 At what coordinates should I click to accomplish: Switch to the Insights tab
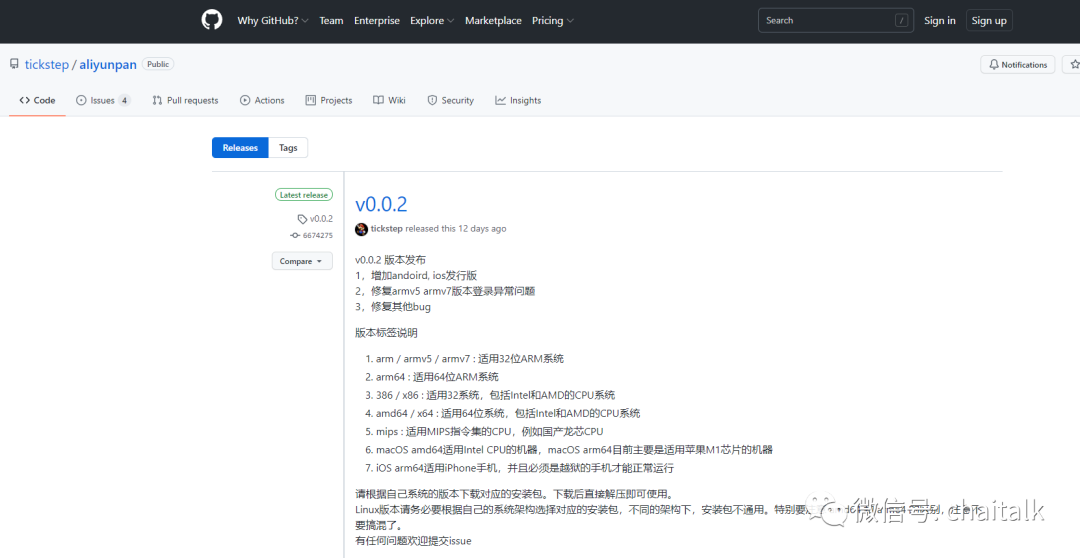[518, 101]
